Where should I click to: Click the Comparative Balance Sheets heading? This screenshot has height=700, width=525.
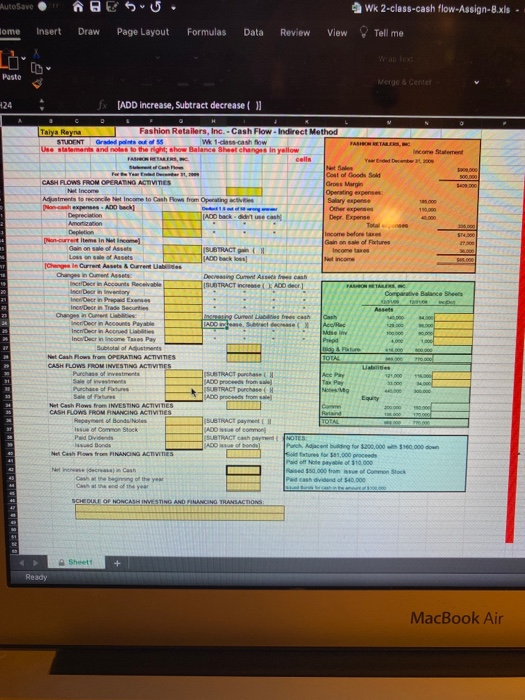pyautogui.click(x=424, y=294)
